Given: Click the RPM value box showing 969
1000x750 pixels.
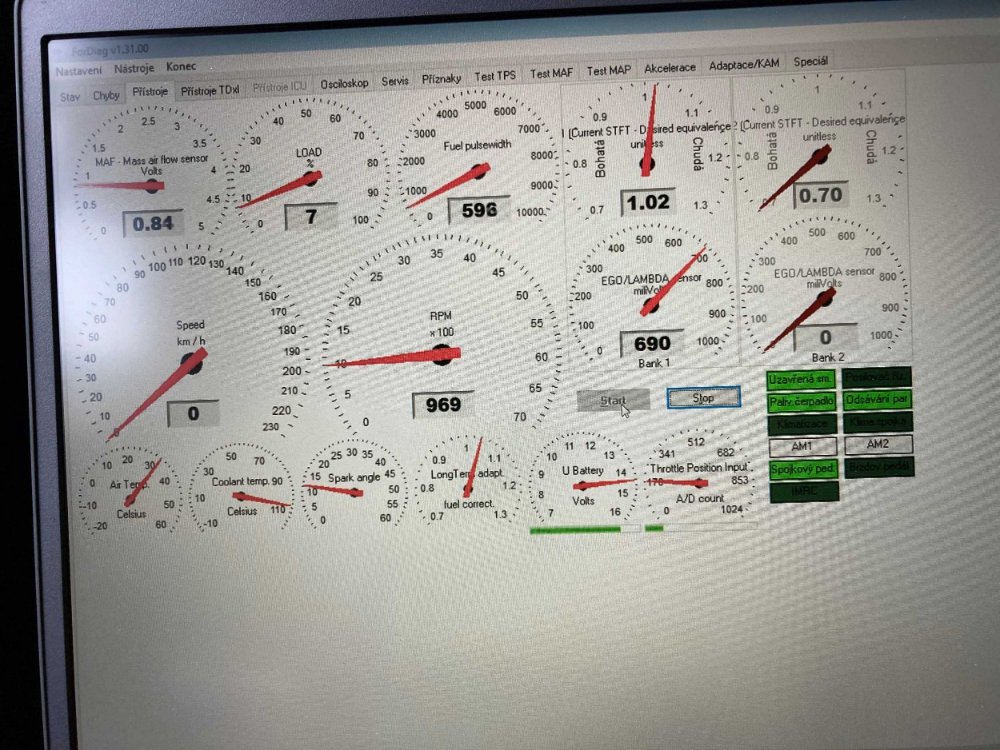Looking at the screenshot, I should pyautogui.click(x=443, y=404).
